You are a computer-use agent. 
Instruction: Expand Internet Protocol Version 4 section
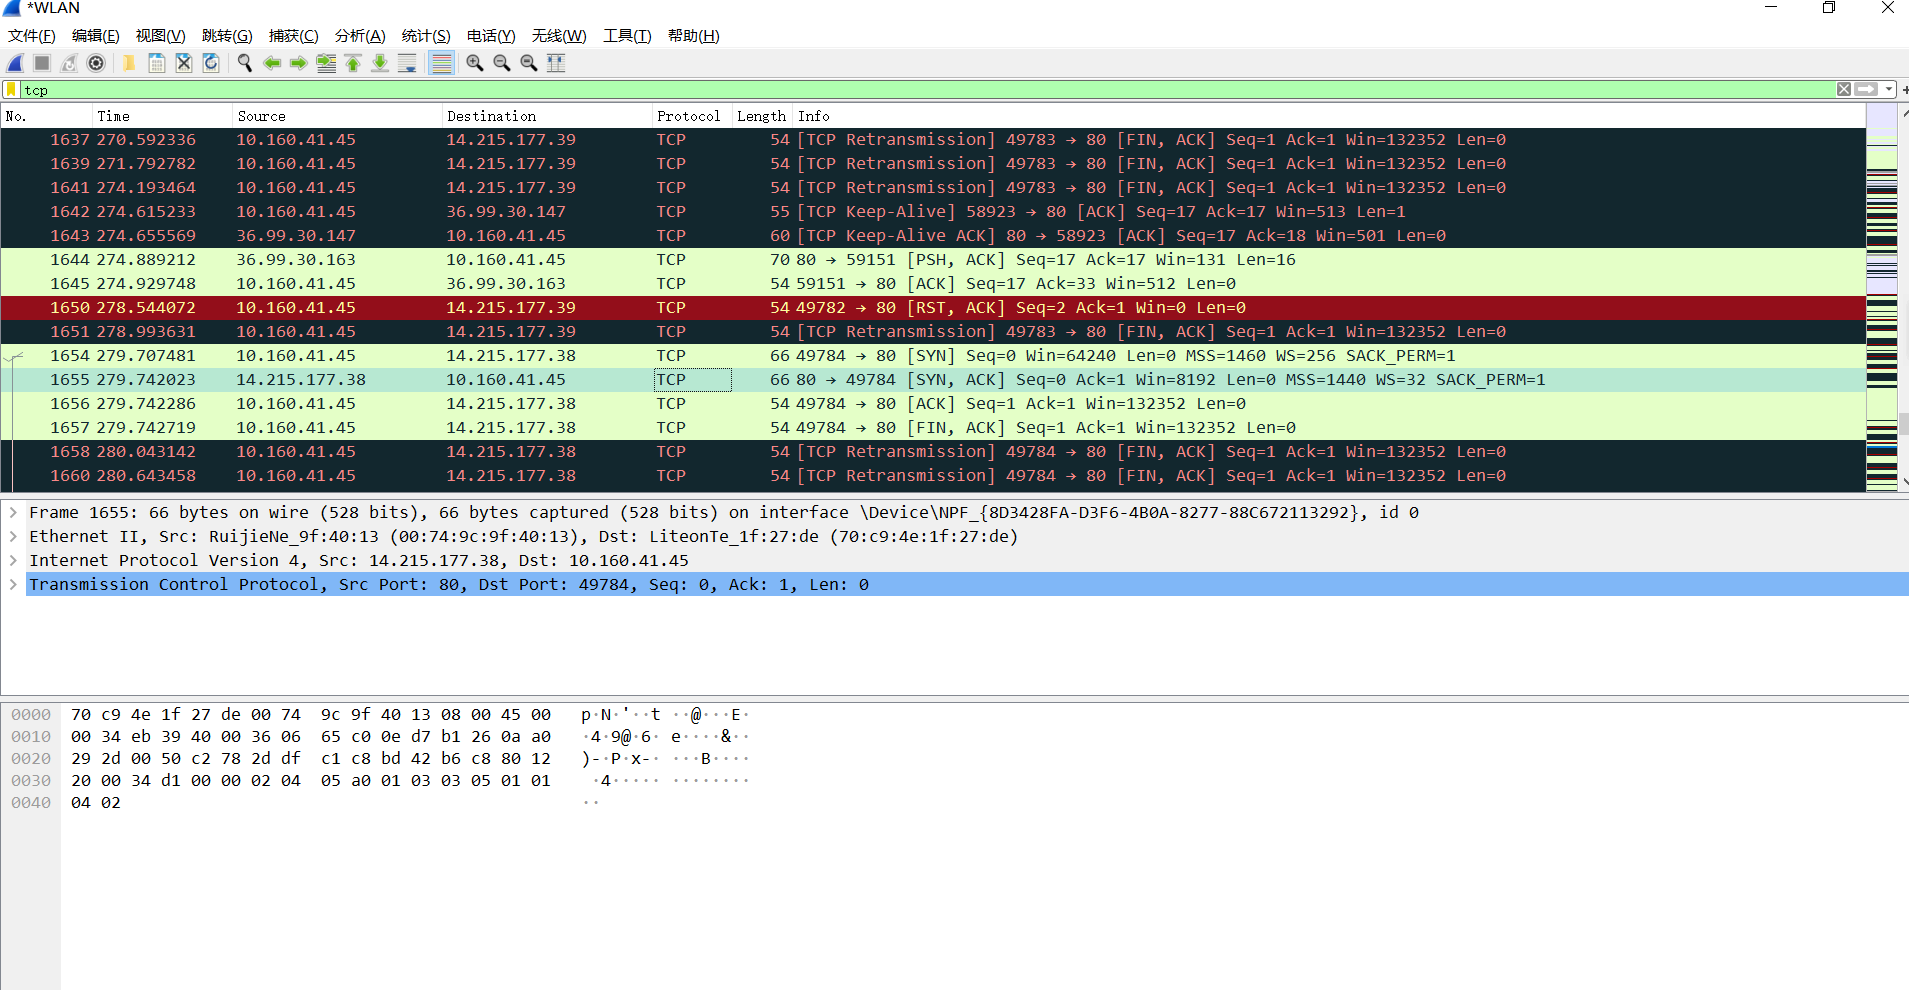pos(13,560)
